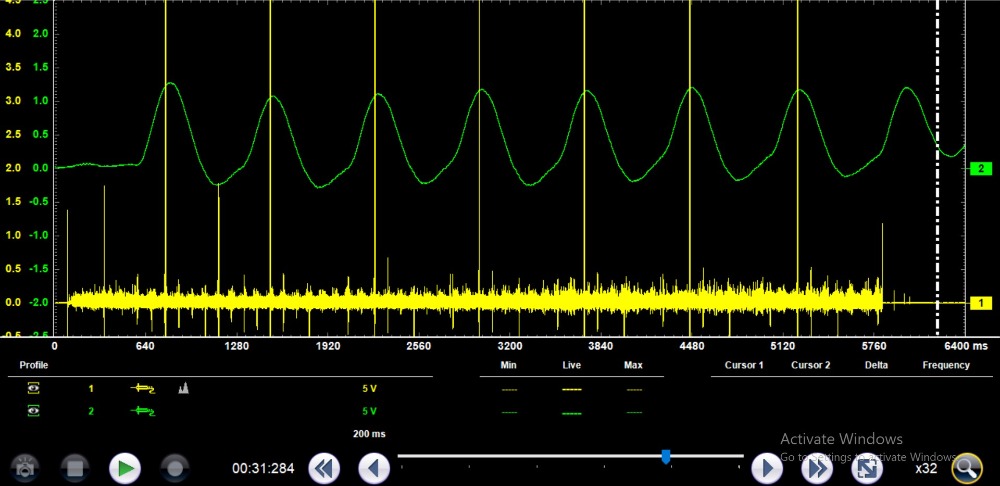Adjust the 200 ms time base
1000x486 pixels.
pos(369,434)
